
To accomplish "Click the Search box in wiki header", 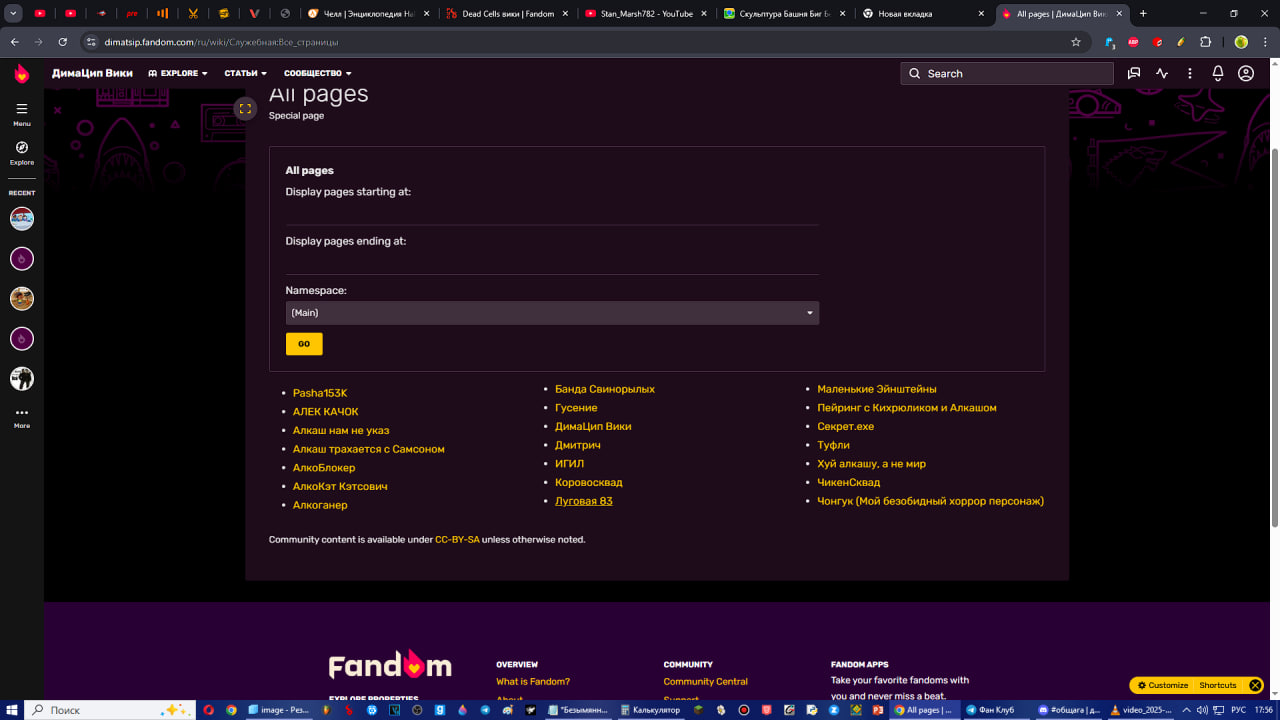I will point(1007,73).
